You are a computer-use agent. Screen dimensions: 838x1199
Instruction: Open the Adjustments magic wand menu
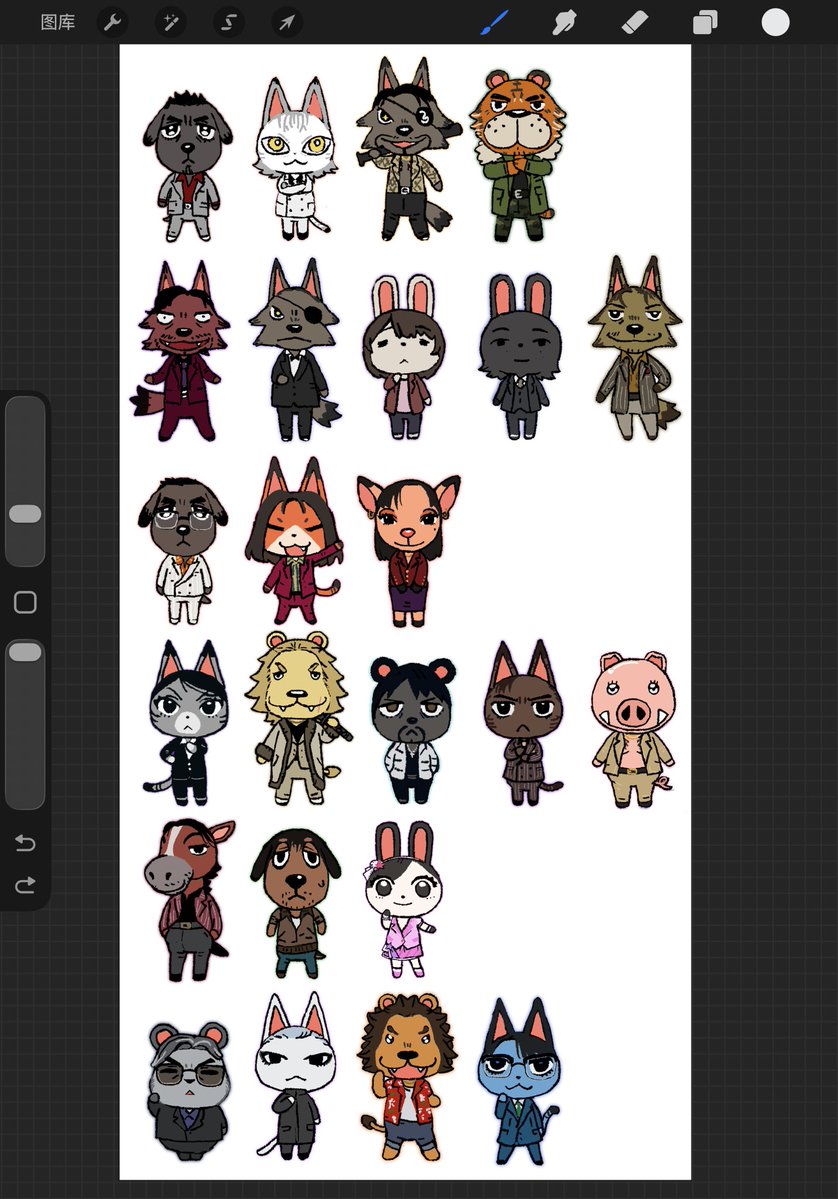pyautogui.click(x=171, y=22)
